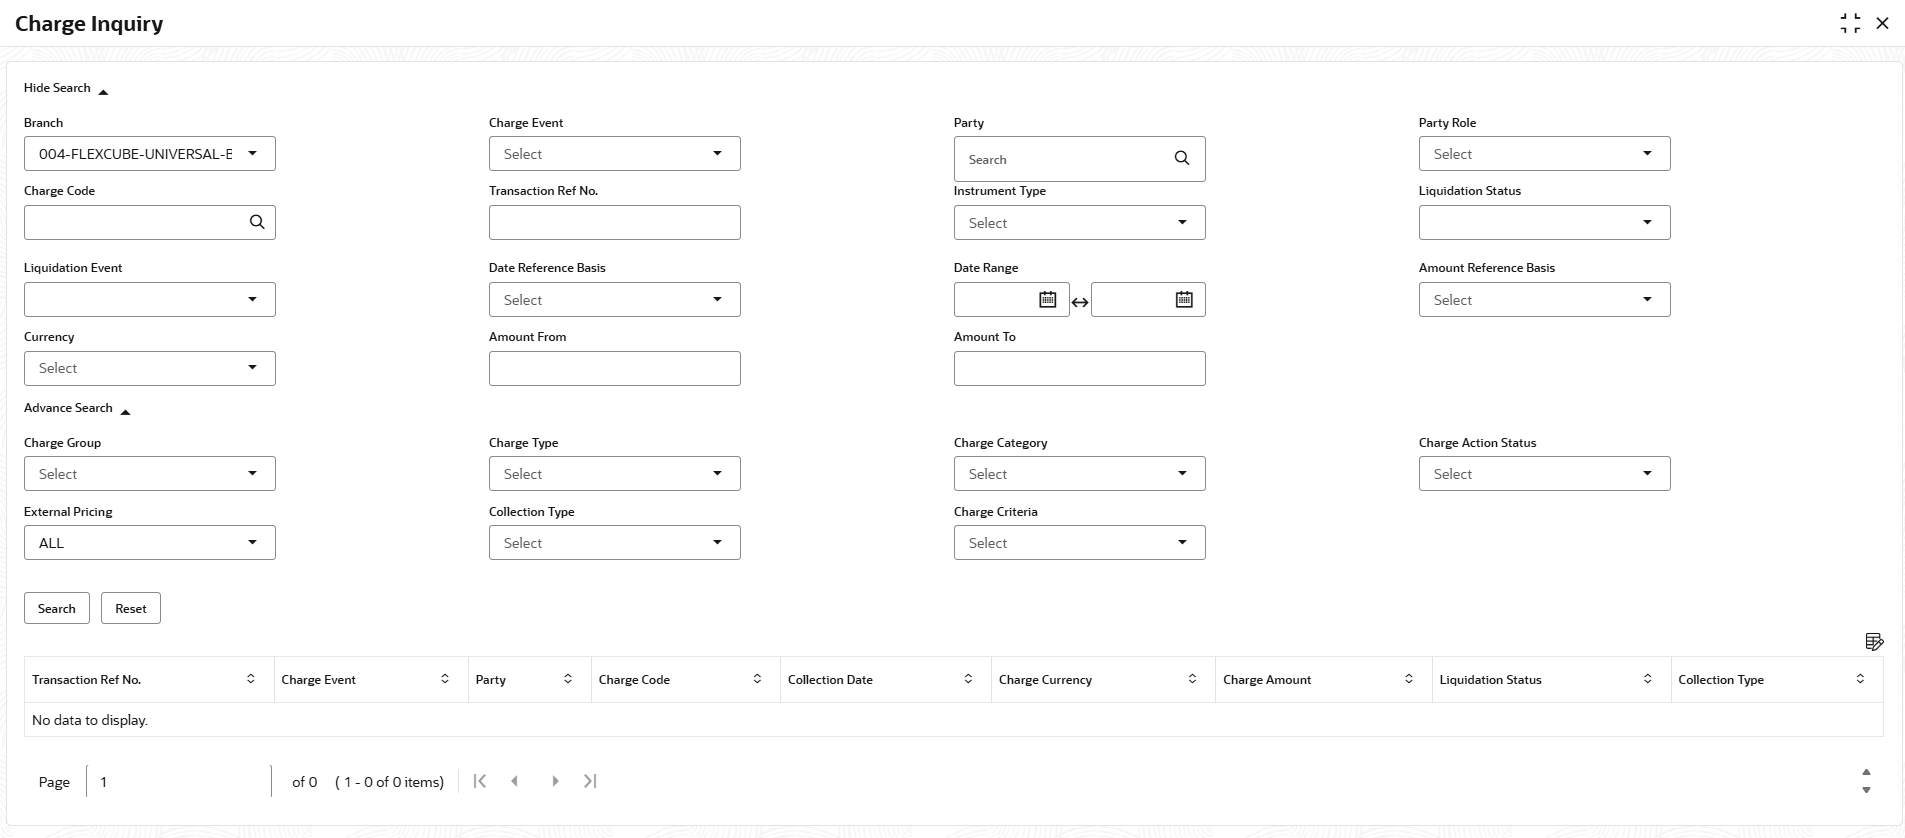Viewport: 1905px width, 838px height.
Task: Click the next page arrow
Action: click(555, 781)
